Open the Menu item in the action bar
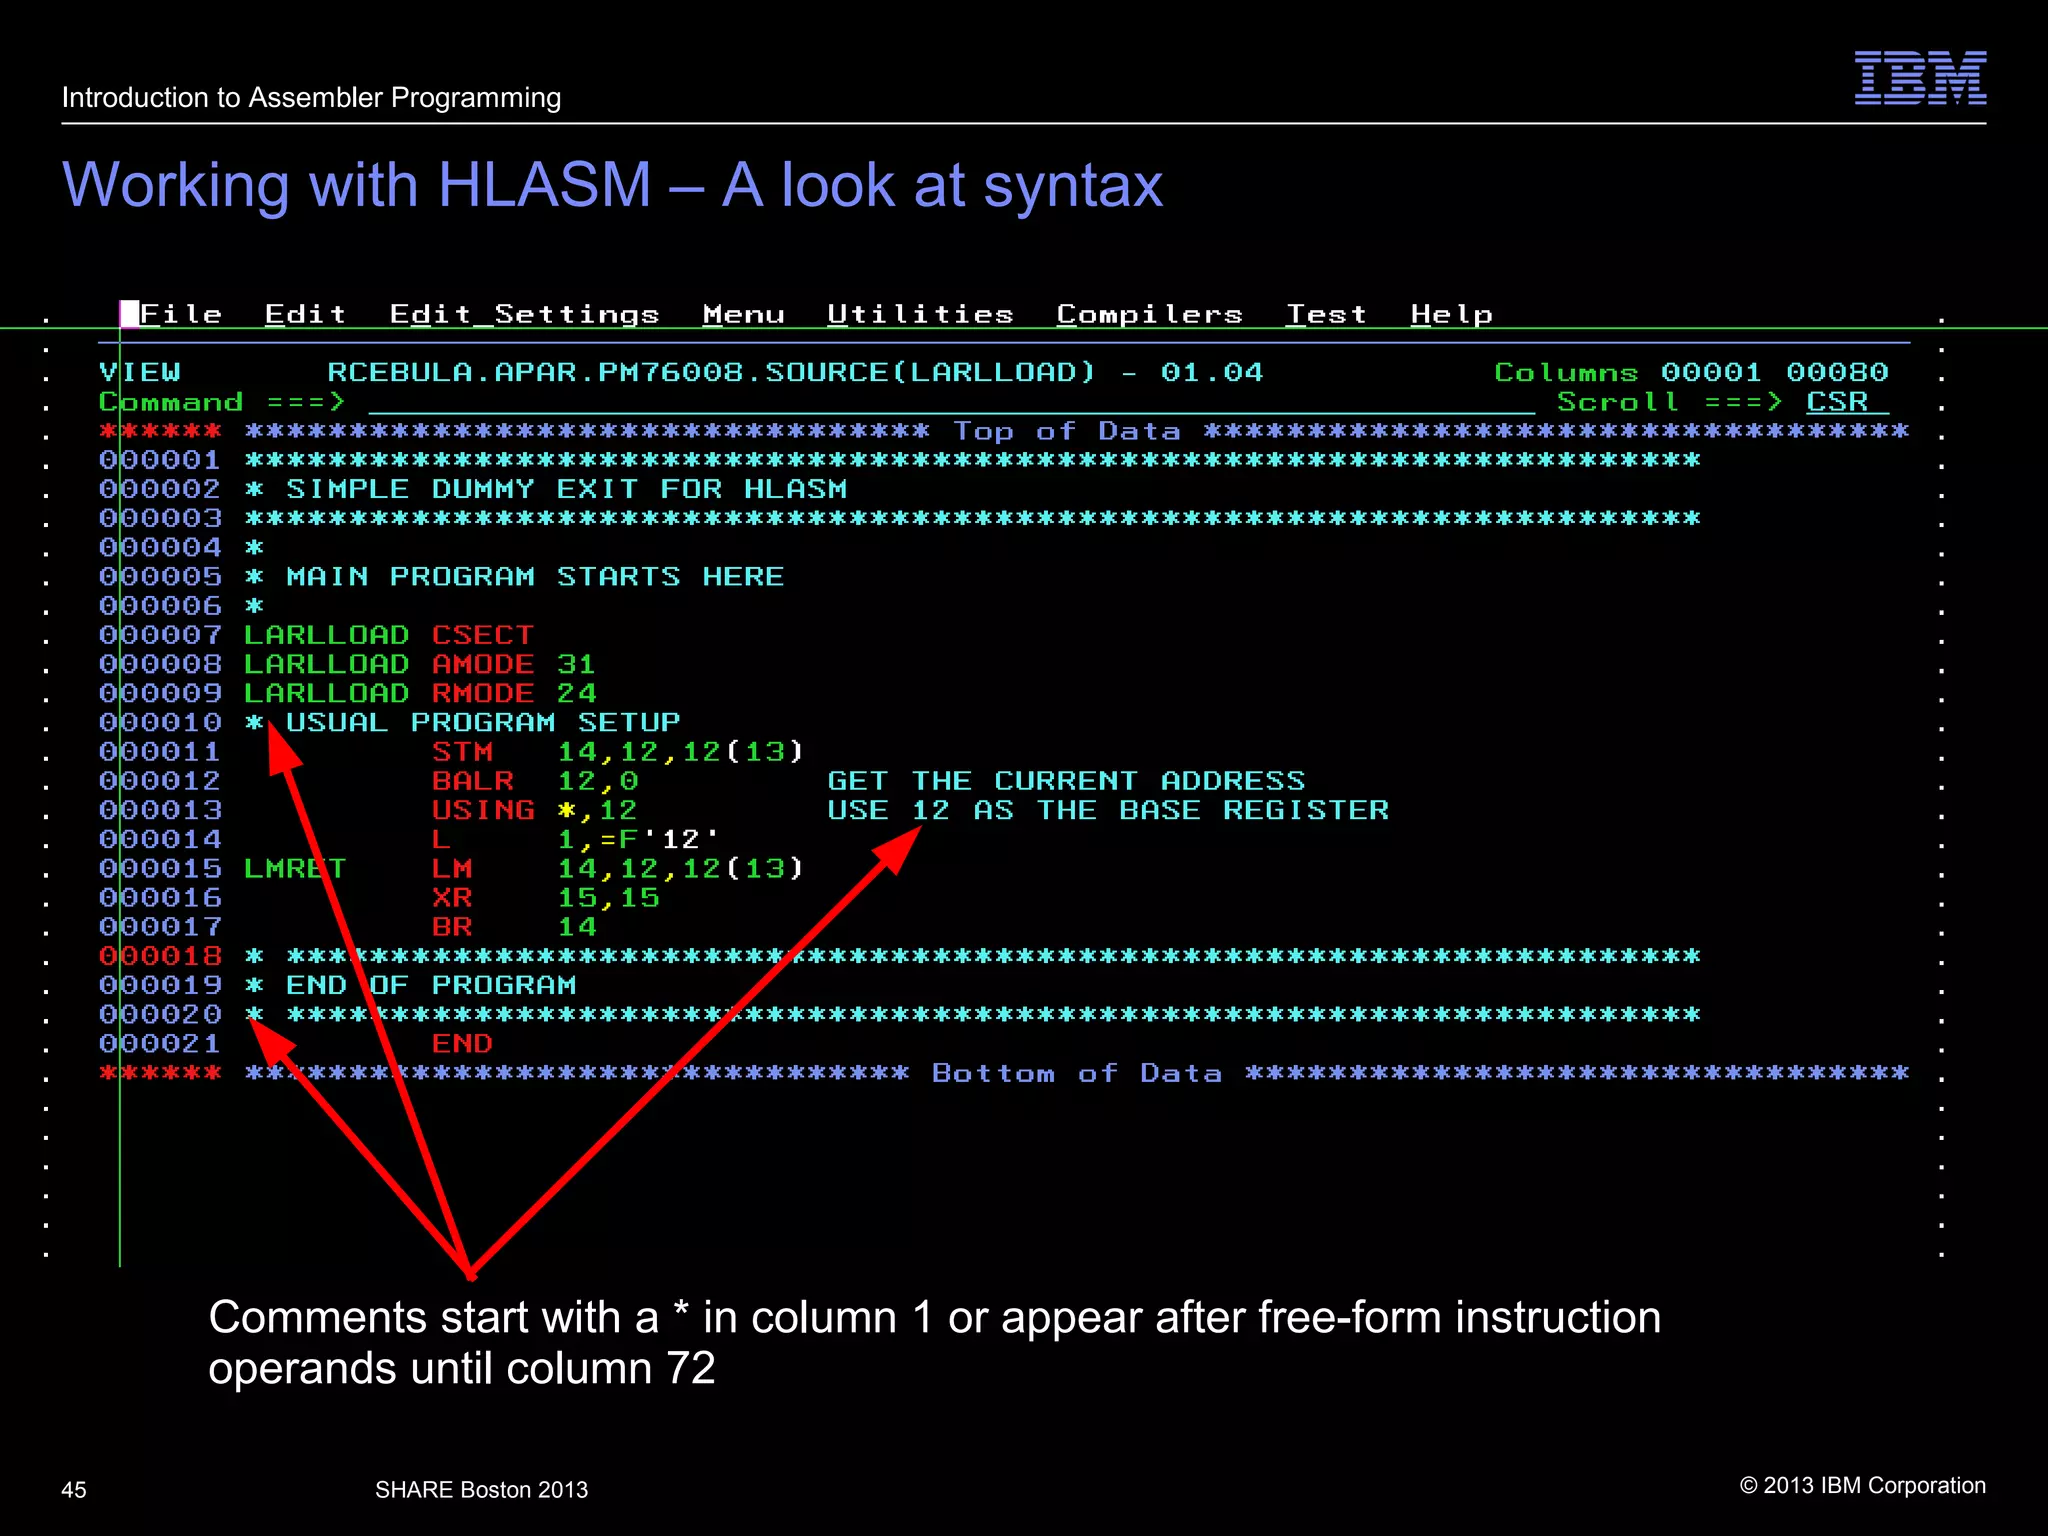The image size is (2048, 1536). click(x=743, y=314)
